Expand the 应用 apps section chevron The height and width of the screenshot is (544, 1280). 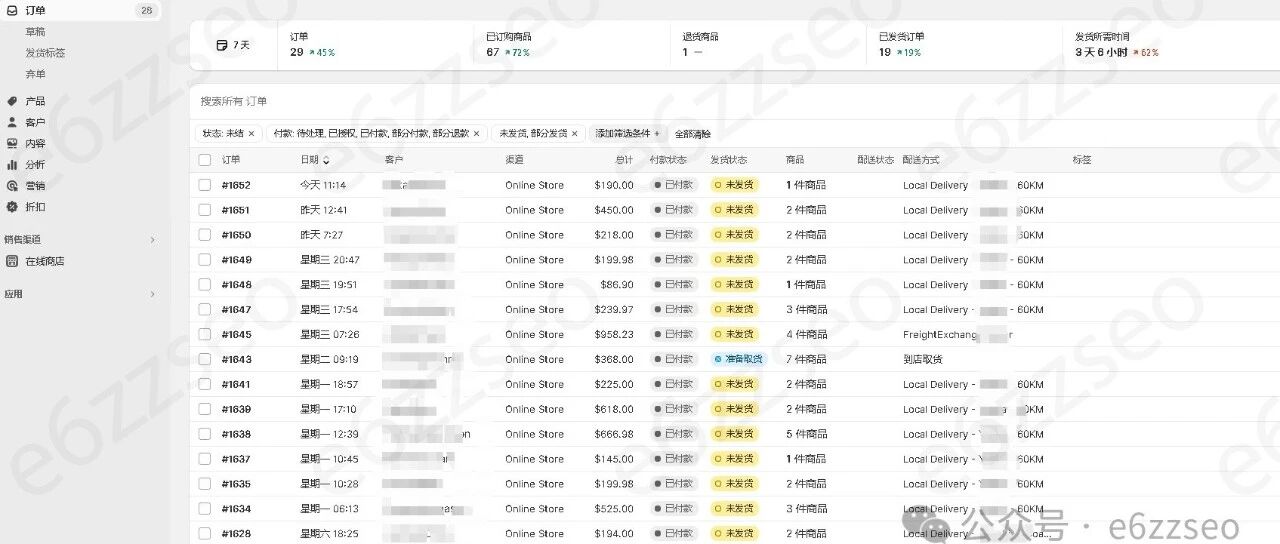[153, 294]
